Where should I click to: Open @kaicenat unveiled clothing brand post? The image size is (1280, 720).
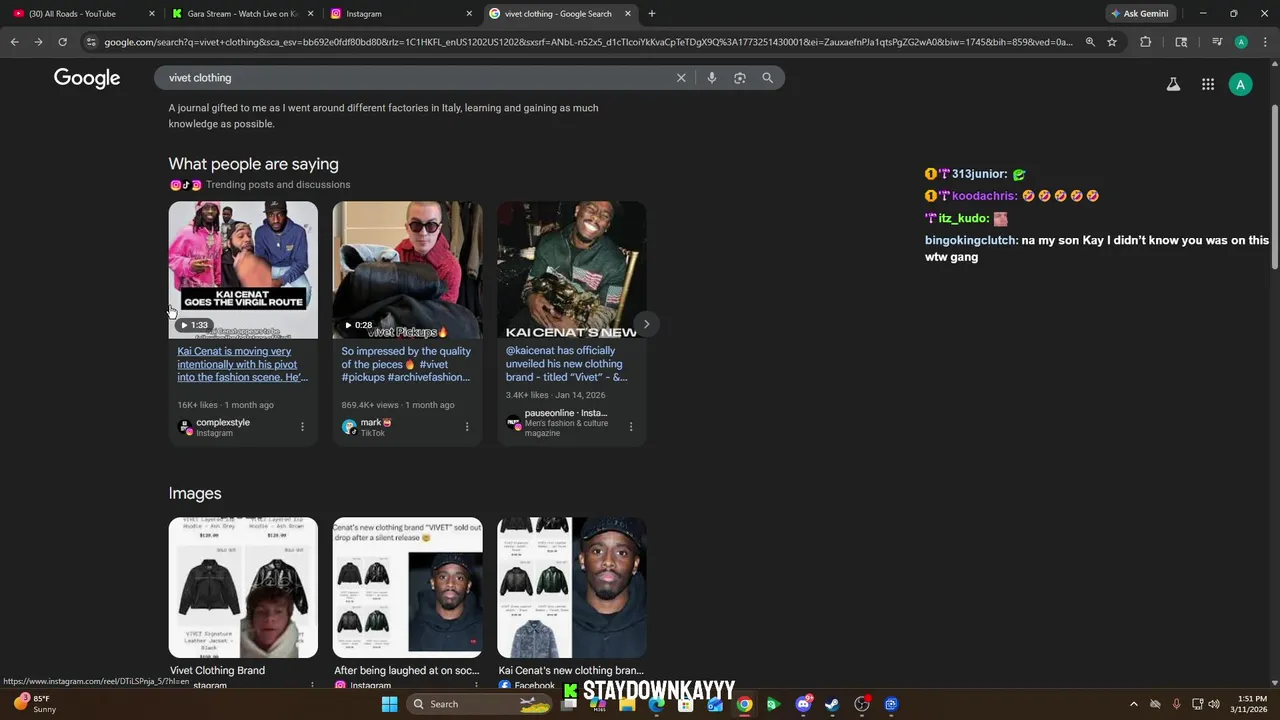coord(567,364)
